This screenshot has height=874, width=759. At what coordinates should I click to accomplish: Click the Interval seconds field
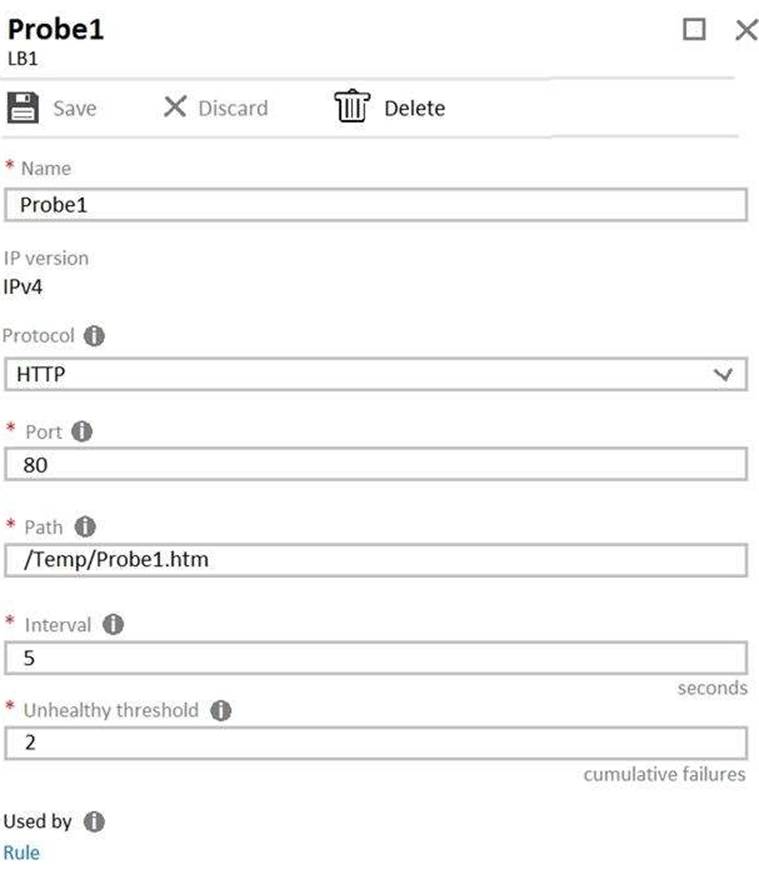[375, 658]
